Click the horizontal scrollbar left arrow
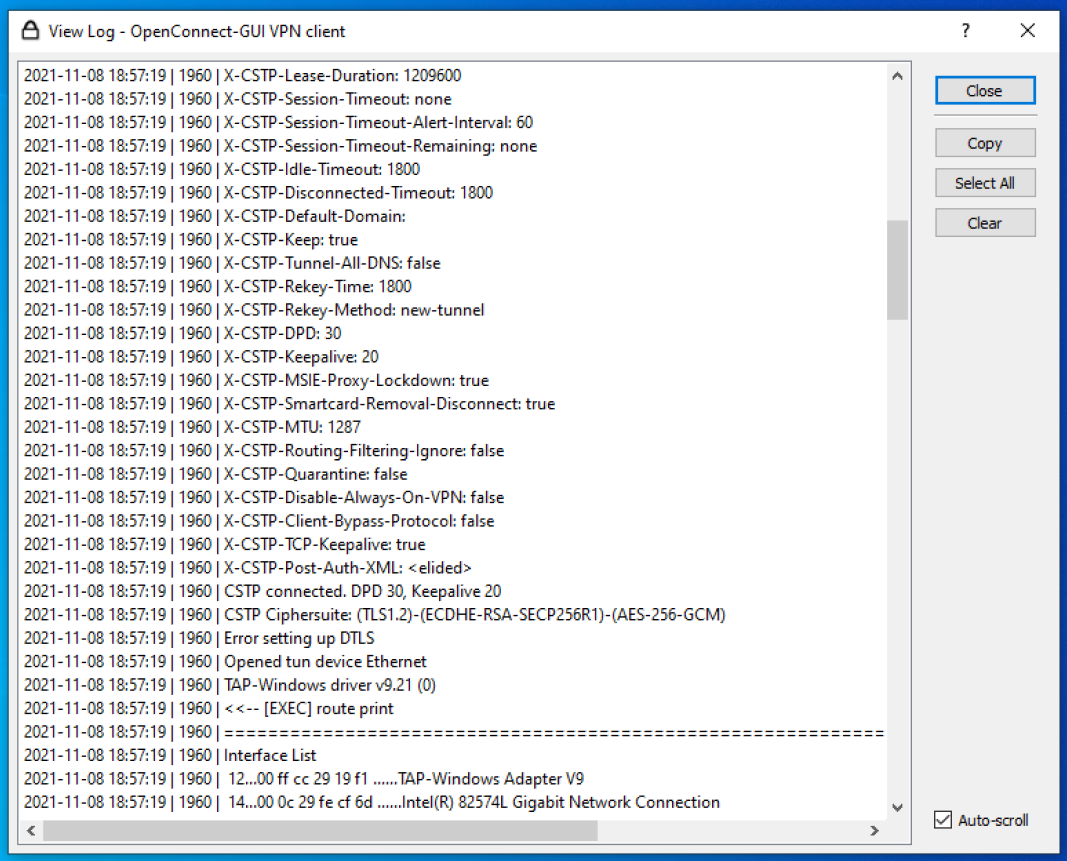The height and width of the screenshot is (861, 1067). [30, 831]
